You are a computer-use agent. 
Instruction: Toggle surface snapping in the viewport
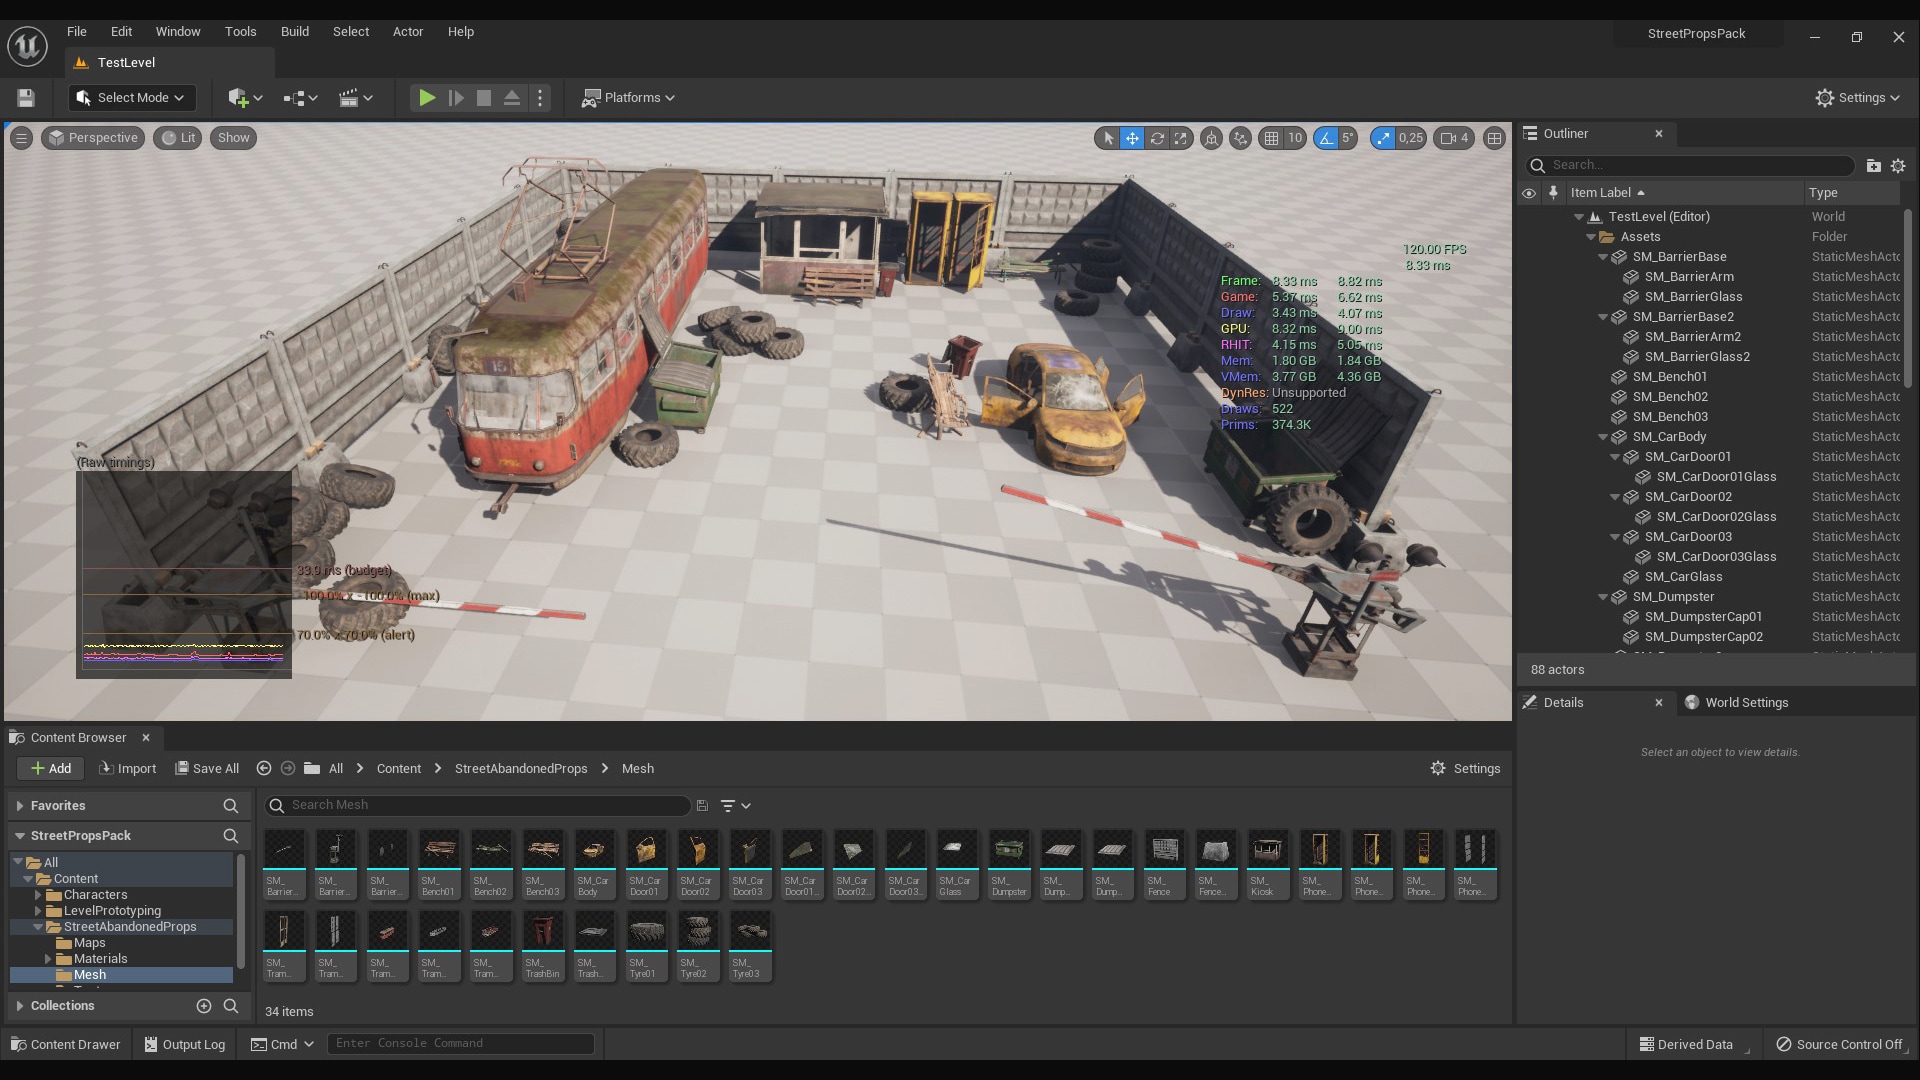(1241, 138)
